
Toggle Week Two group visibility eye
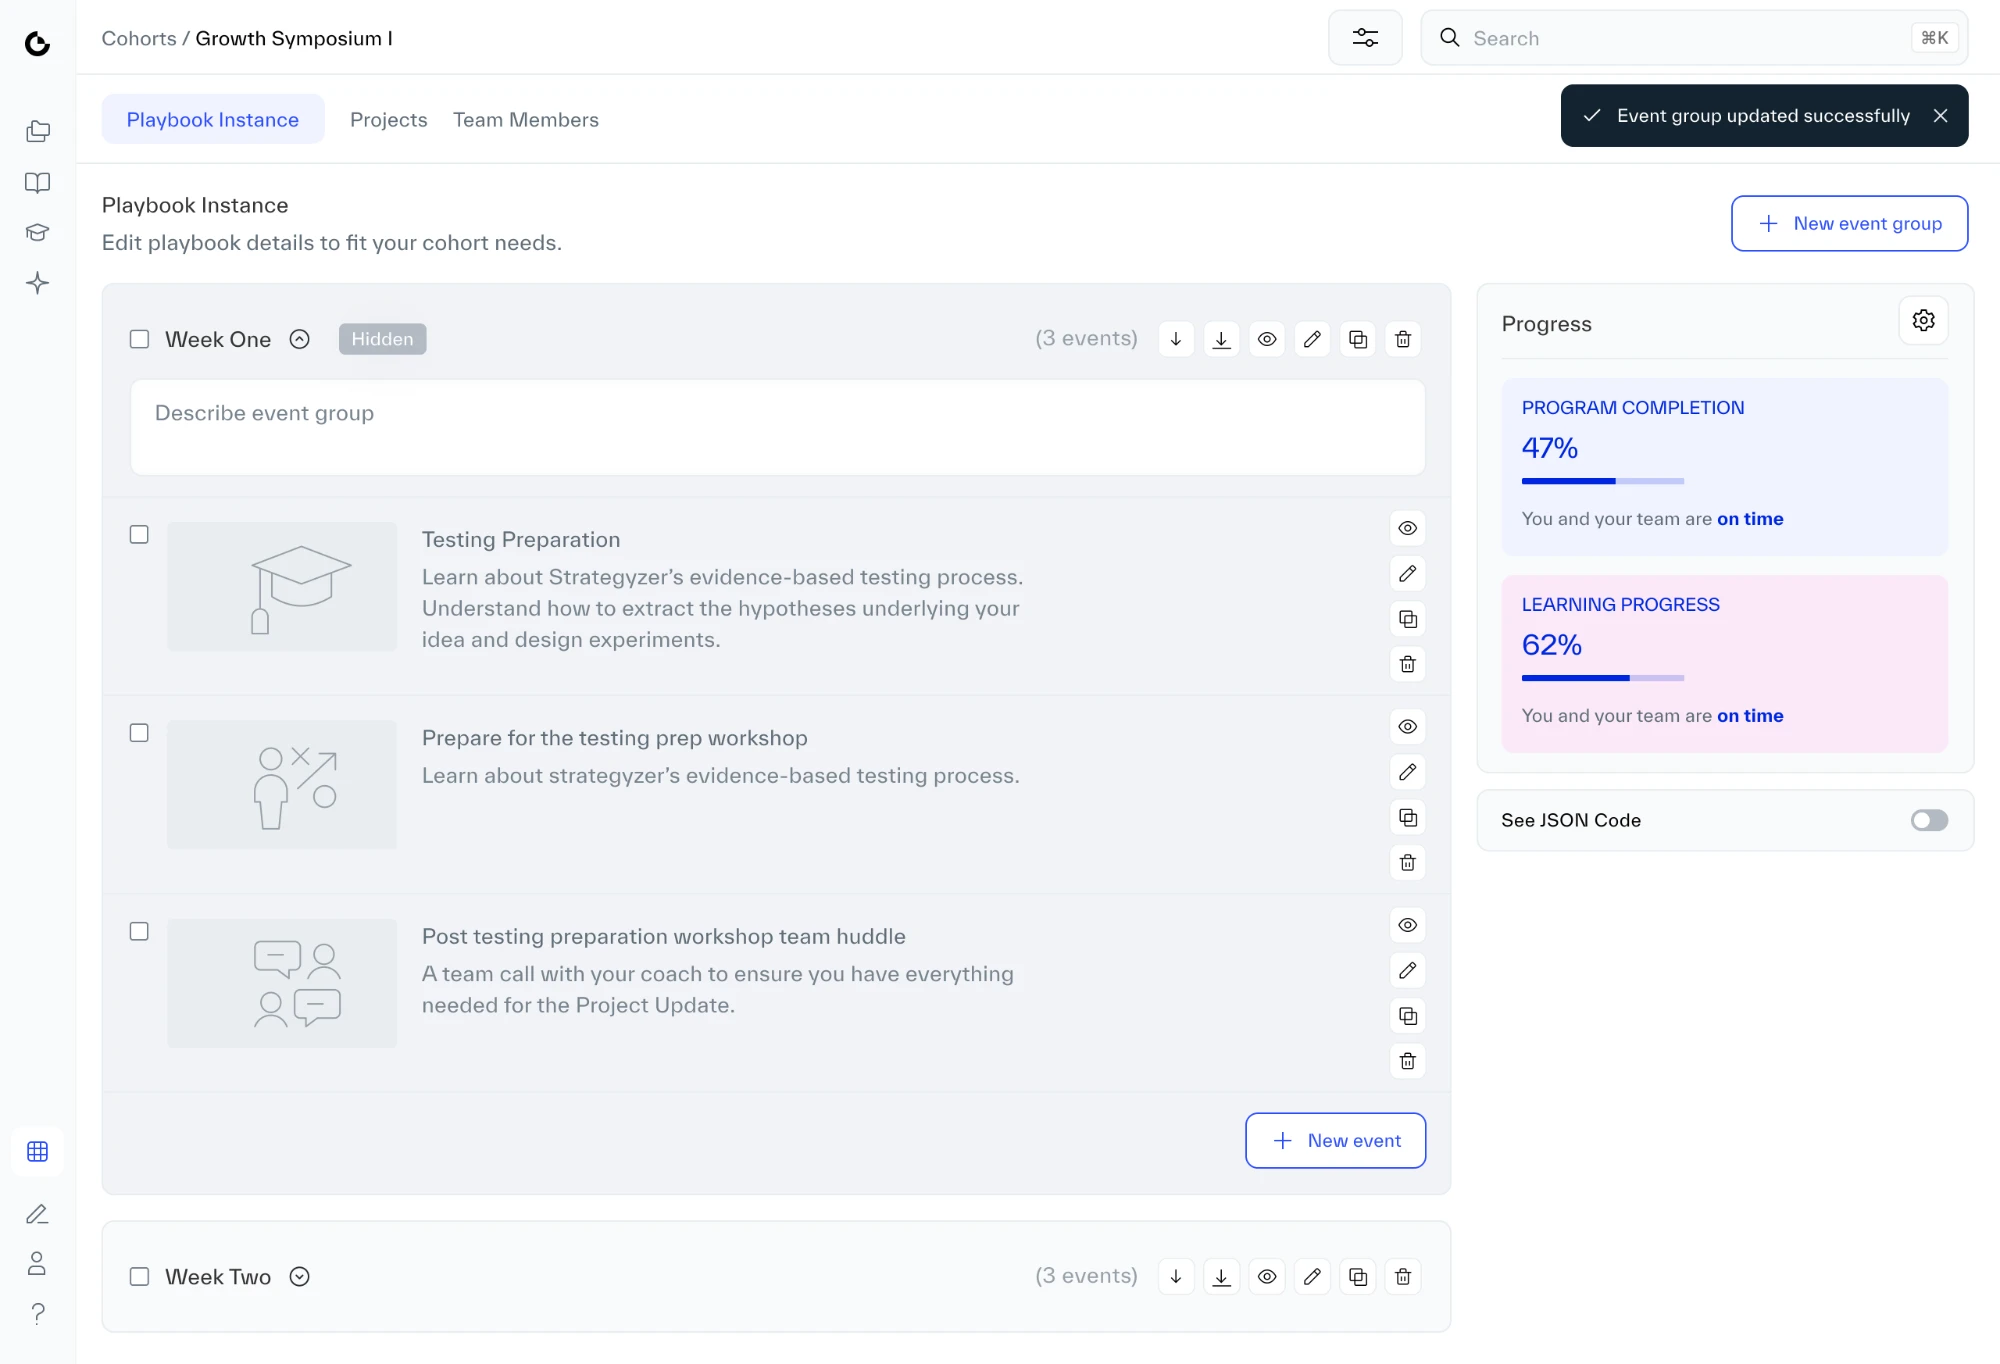(x=1267, y=1277)
